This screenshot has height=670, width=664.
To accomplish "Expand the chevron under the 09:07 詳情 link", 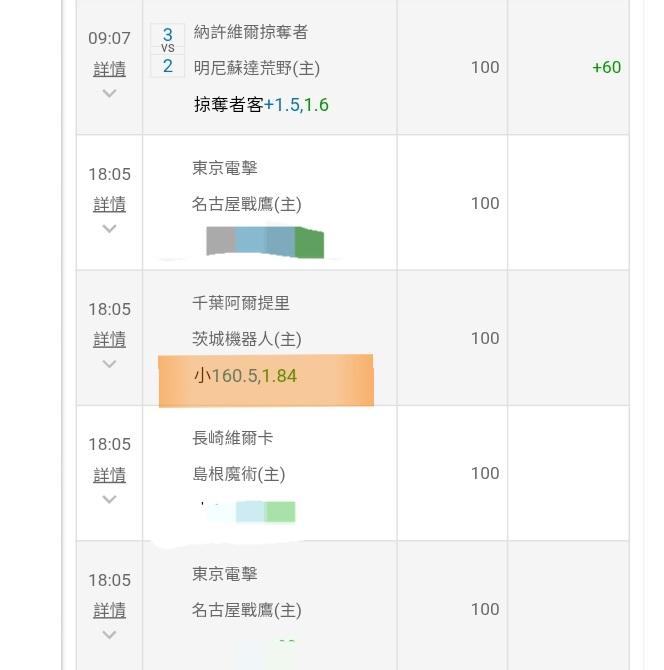I will 109,93.
